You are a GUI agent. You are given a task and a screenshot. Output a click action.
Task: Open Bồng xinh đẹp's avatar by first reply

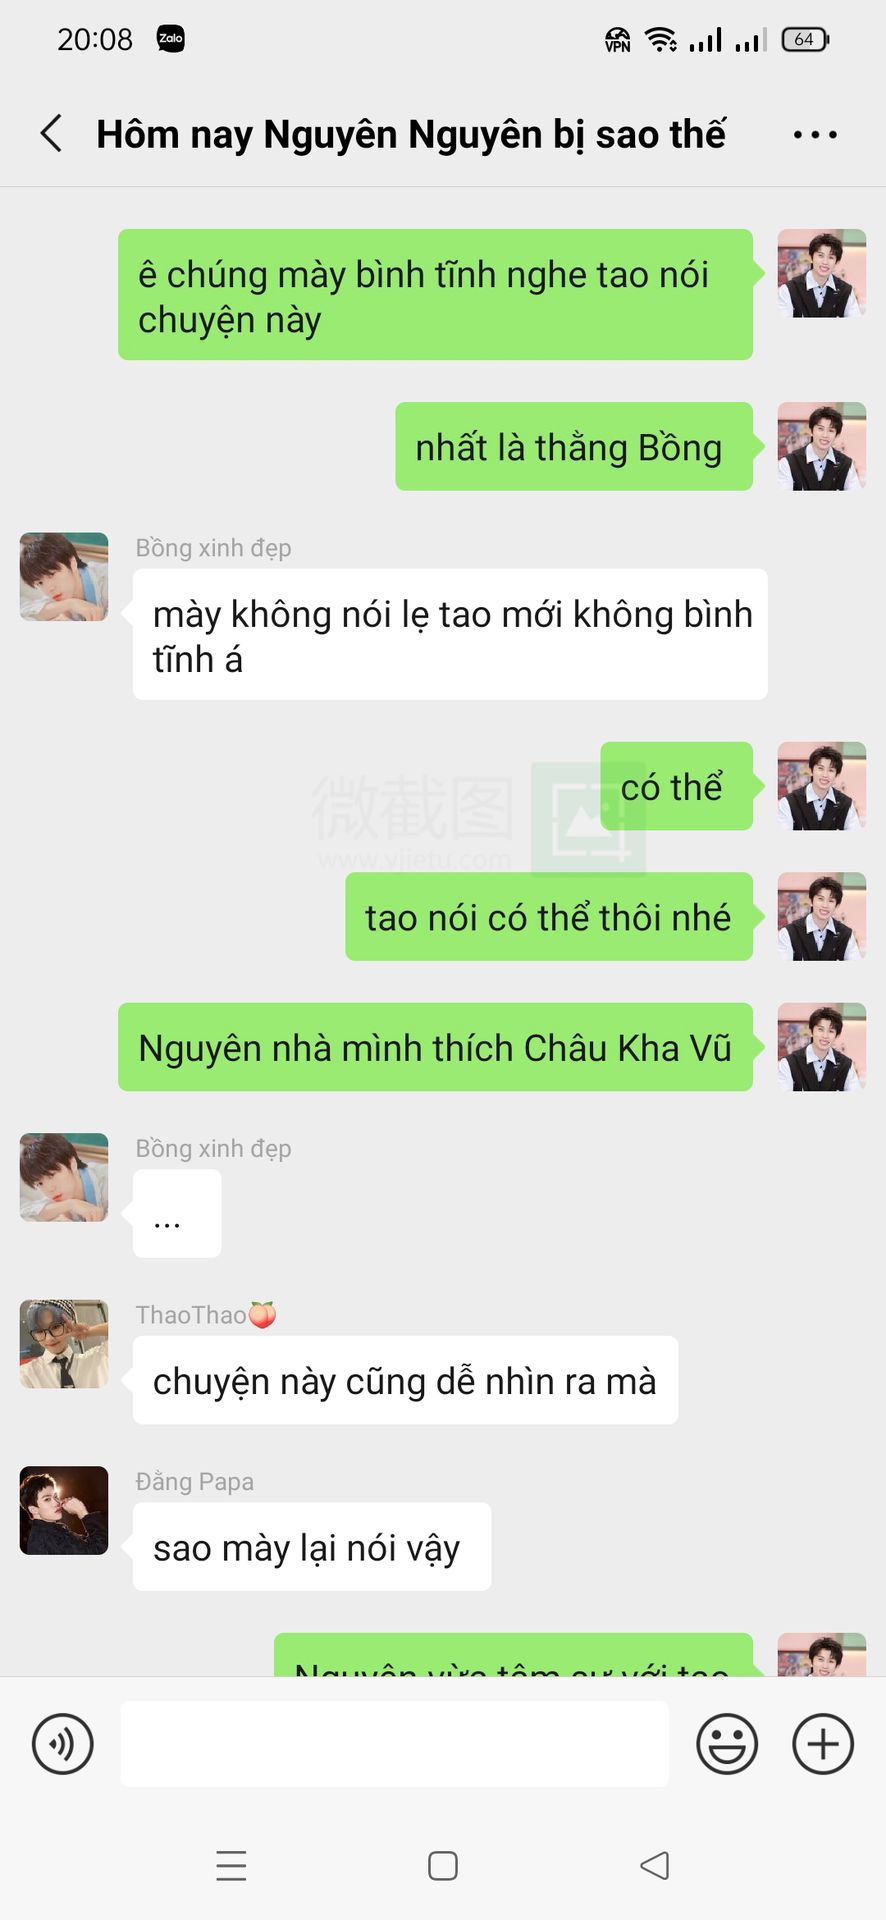[64, 577]
